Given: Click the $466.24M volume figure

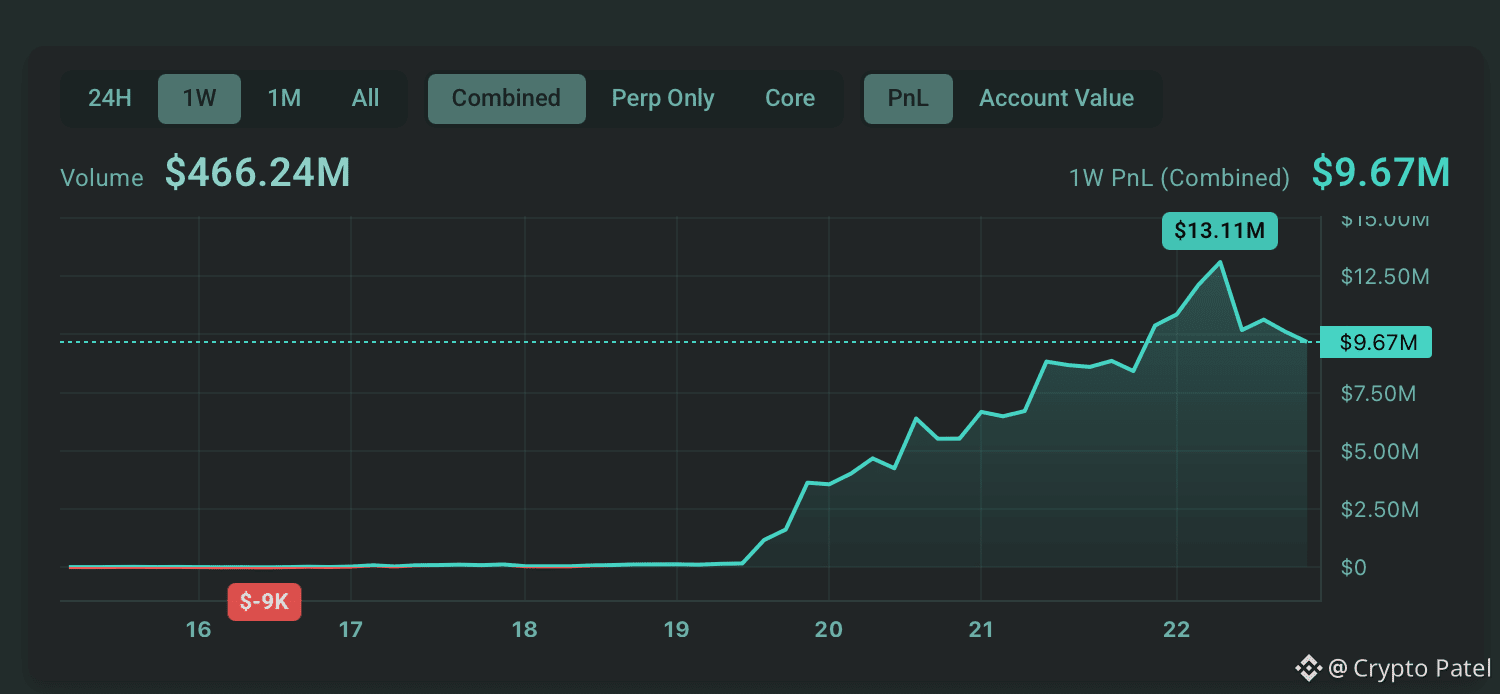Looking at the screenshot, I should pos(258,174).
